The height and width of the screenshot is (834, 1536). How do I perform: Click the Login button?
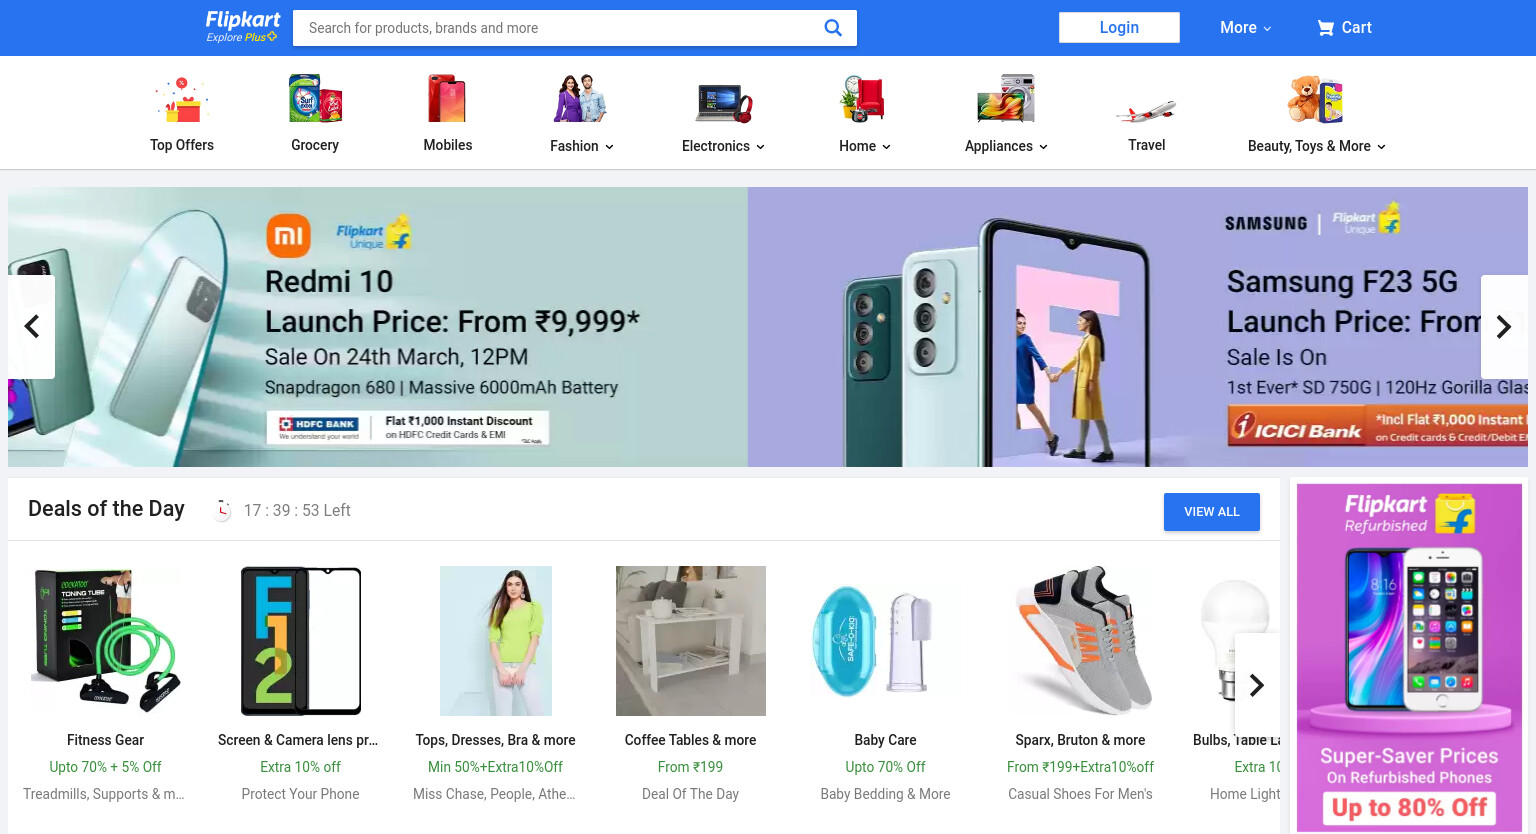1119,28
